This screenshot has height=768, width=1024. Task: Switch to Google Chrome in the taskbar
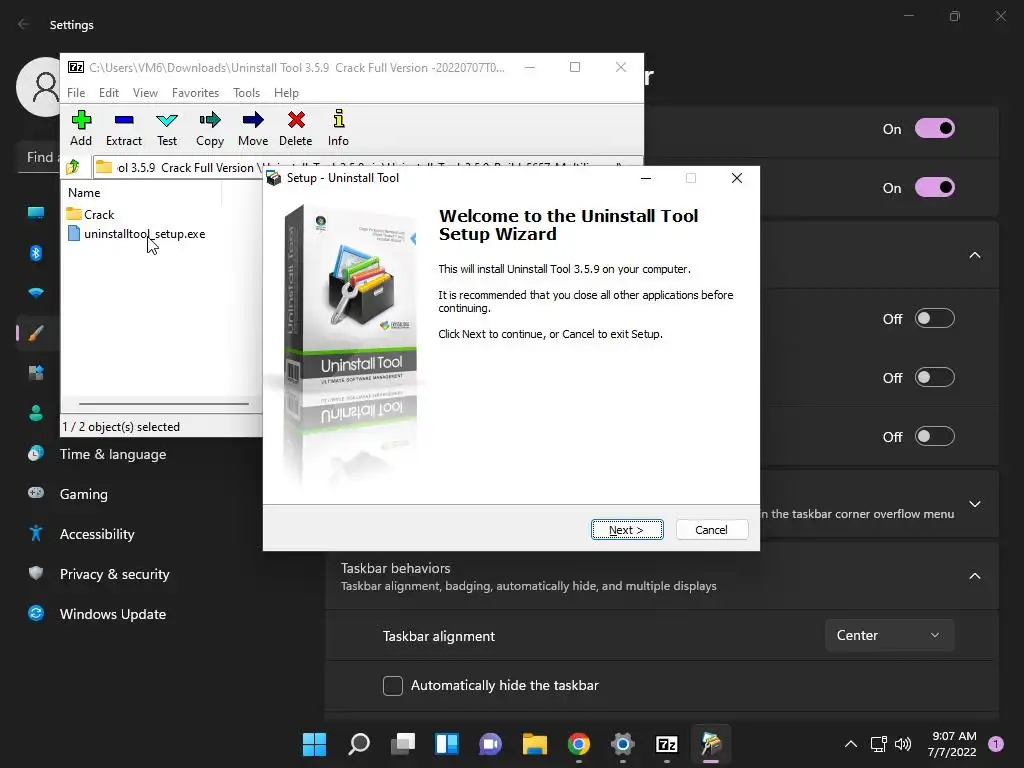(579, 744)
